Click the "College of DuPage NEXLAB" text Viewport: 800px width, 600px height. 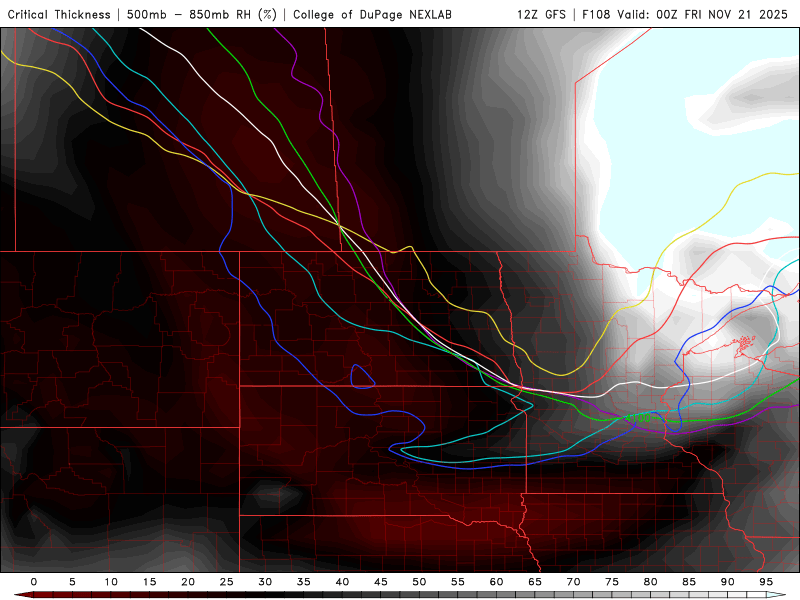click(372, 15)
